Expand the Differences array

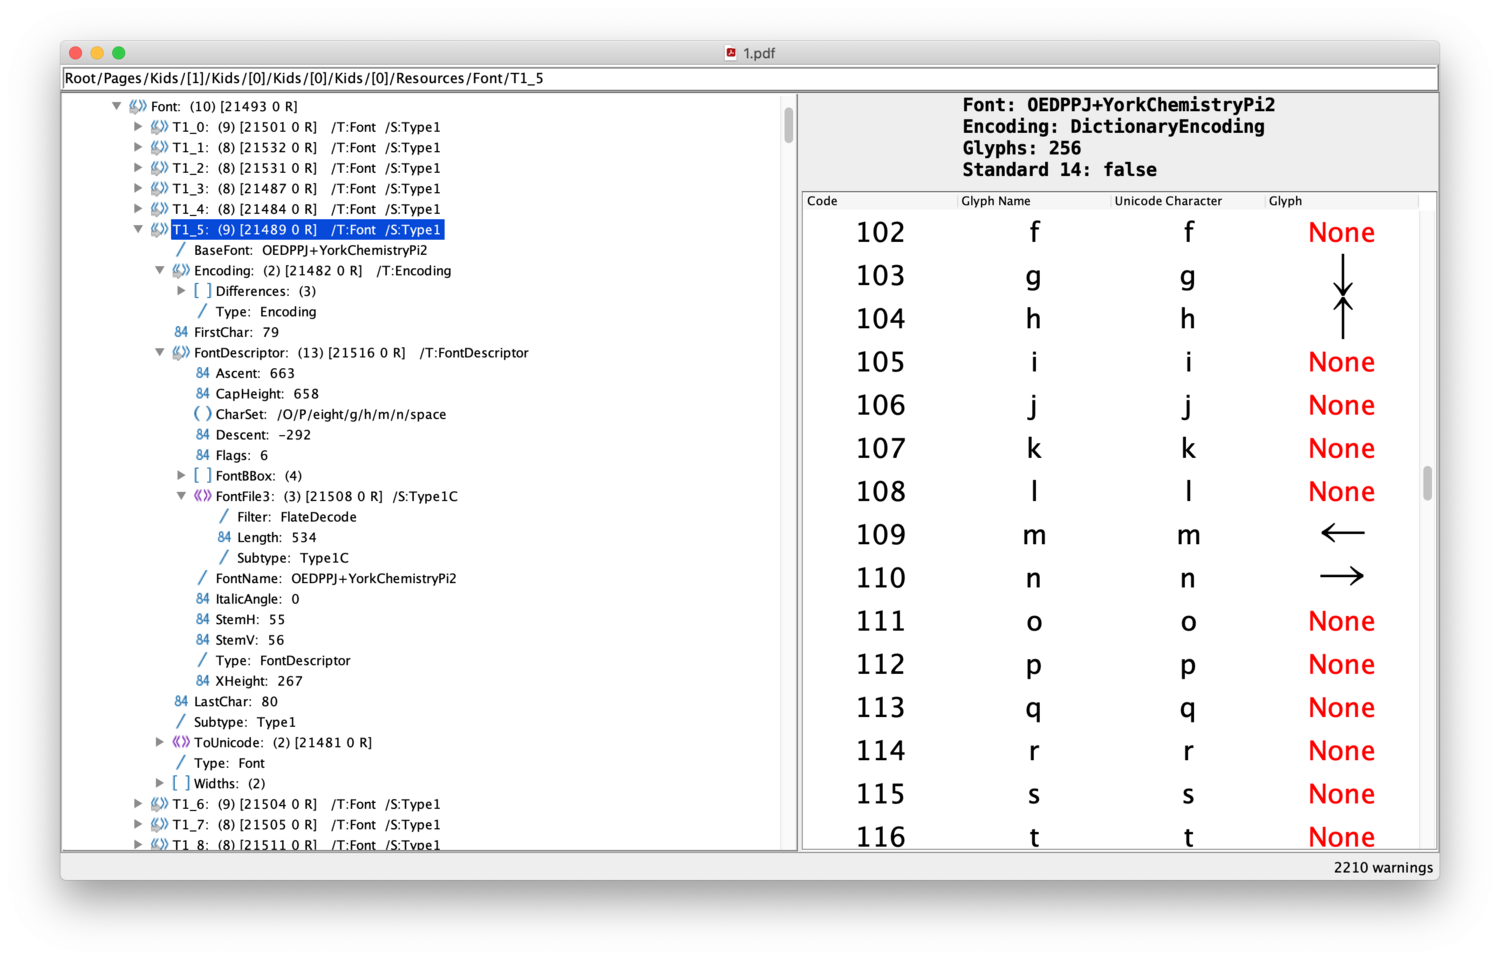181,291
